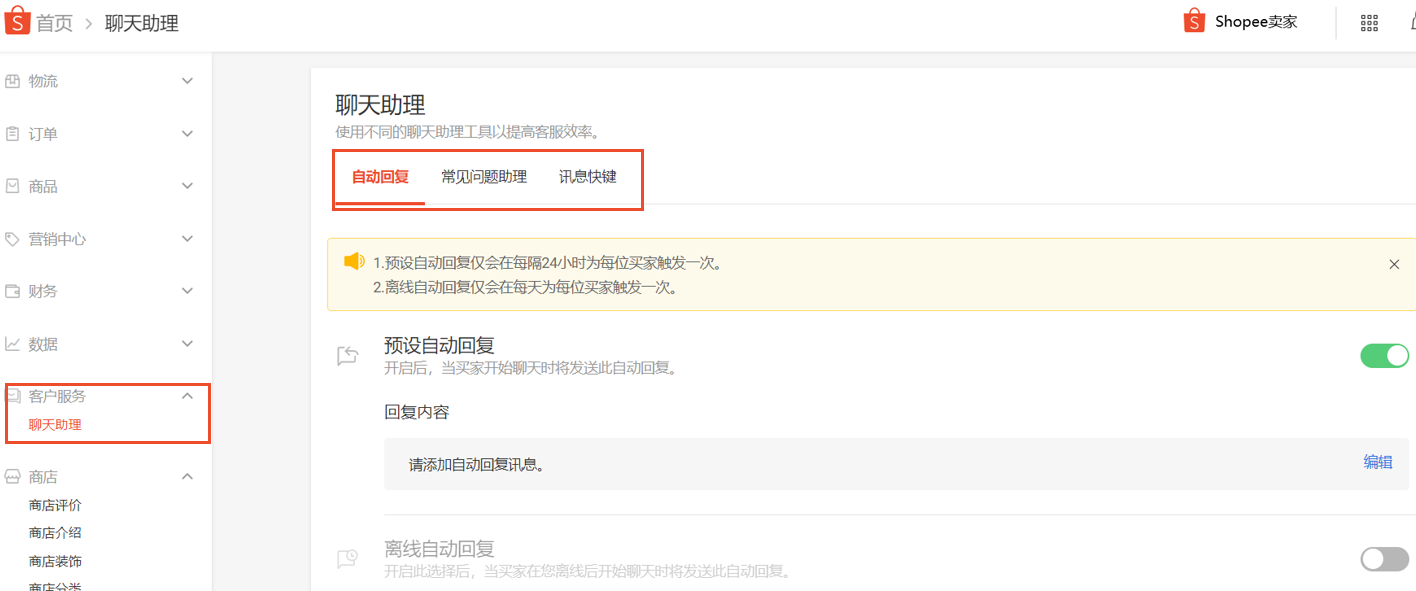The width and height of the screenshot is (1416, 591).
Task: Switch to the 自动回复 tab
Action: click(x=380, y=177)
